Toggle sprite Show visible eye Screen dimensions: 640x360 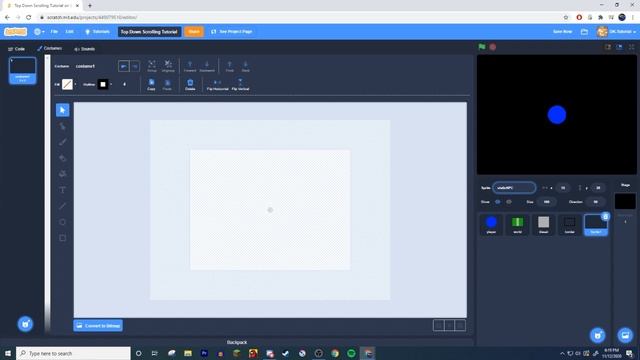[498, 202]
